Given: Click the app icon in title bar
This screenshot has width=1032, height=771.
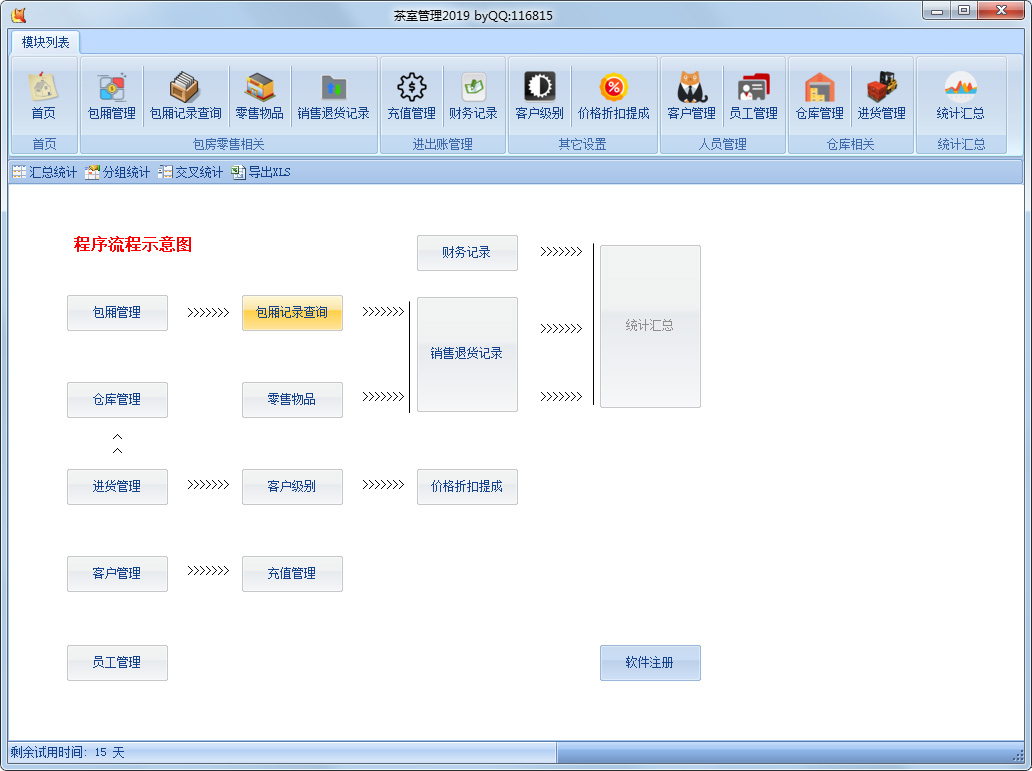Looking at the screenshot, I should pyautogui.click(x=18, y=14).
